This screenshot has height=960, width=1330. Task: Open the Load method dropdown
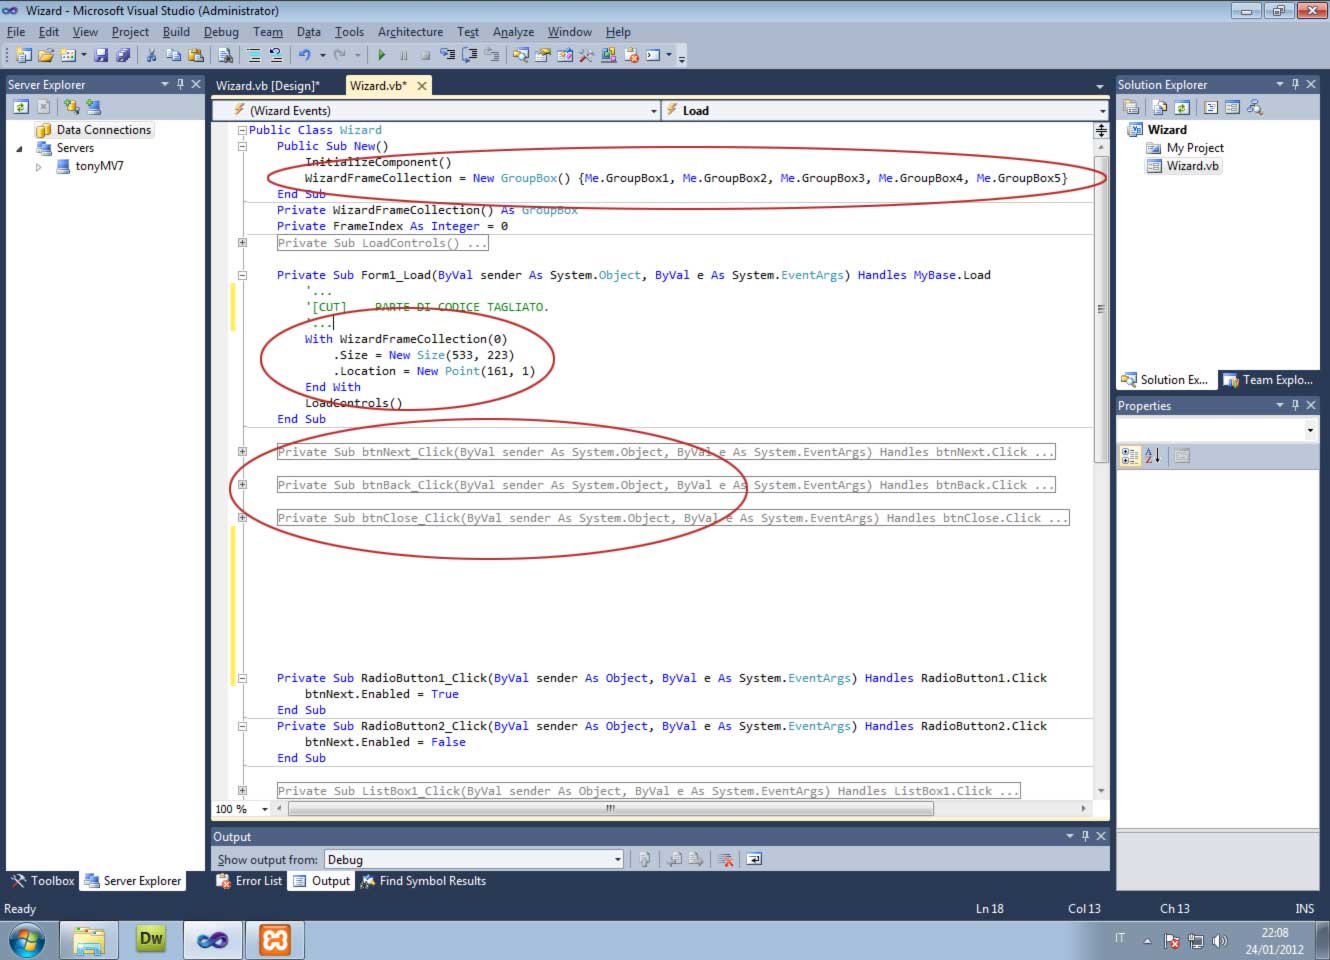click(1103, 111)
